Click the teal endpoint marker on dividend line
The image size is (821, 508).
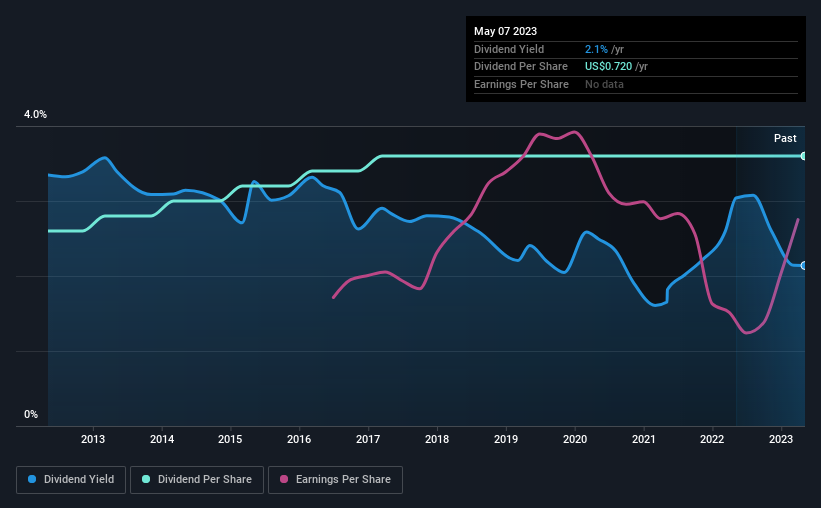point(803,156)
